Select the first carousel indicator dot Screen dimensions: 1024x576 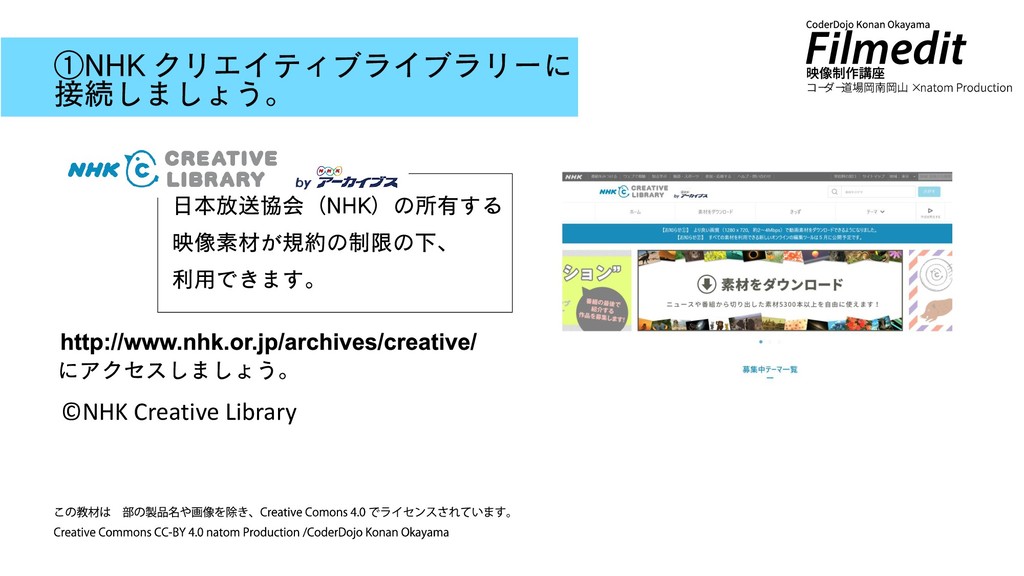pyautogui.click(x=761, y=342)
